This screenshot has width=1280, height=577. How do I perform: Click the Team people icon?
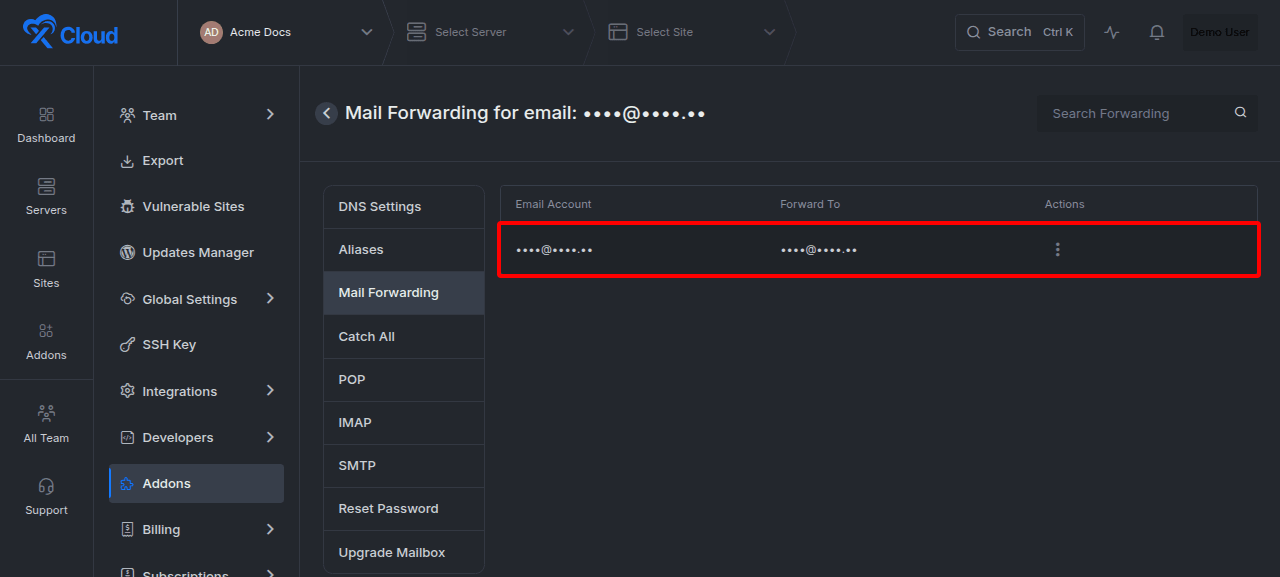127,115
